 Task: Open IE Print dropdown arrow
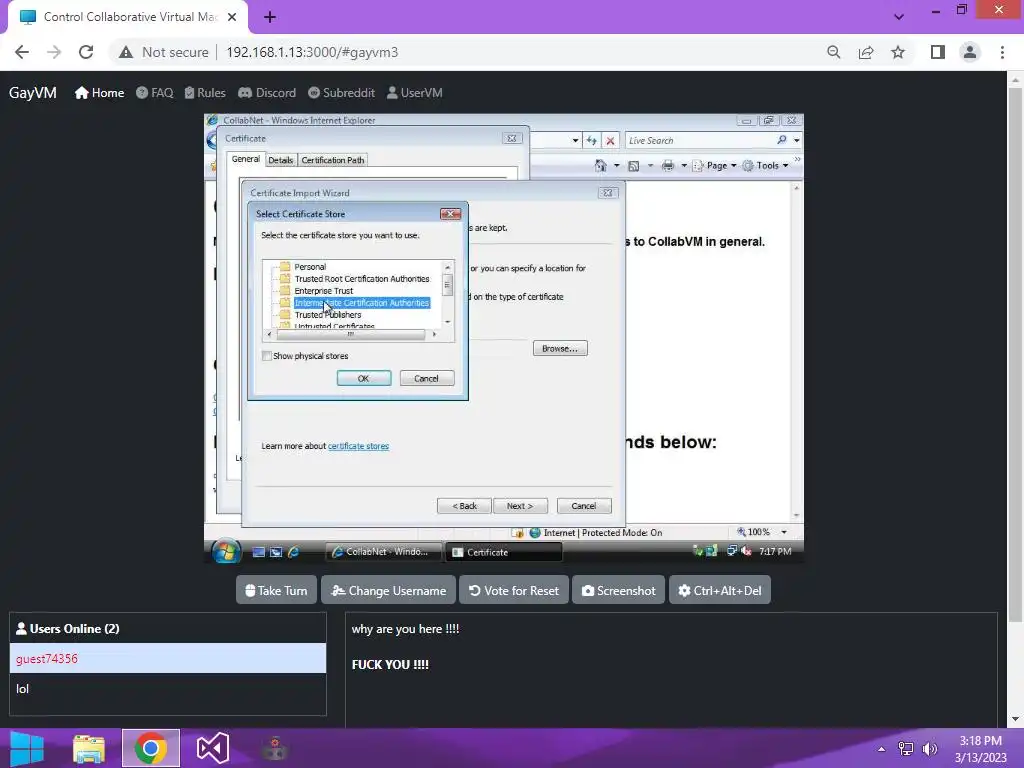click(x=684, y=166)
